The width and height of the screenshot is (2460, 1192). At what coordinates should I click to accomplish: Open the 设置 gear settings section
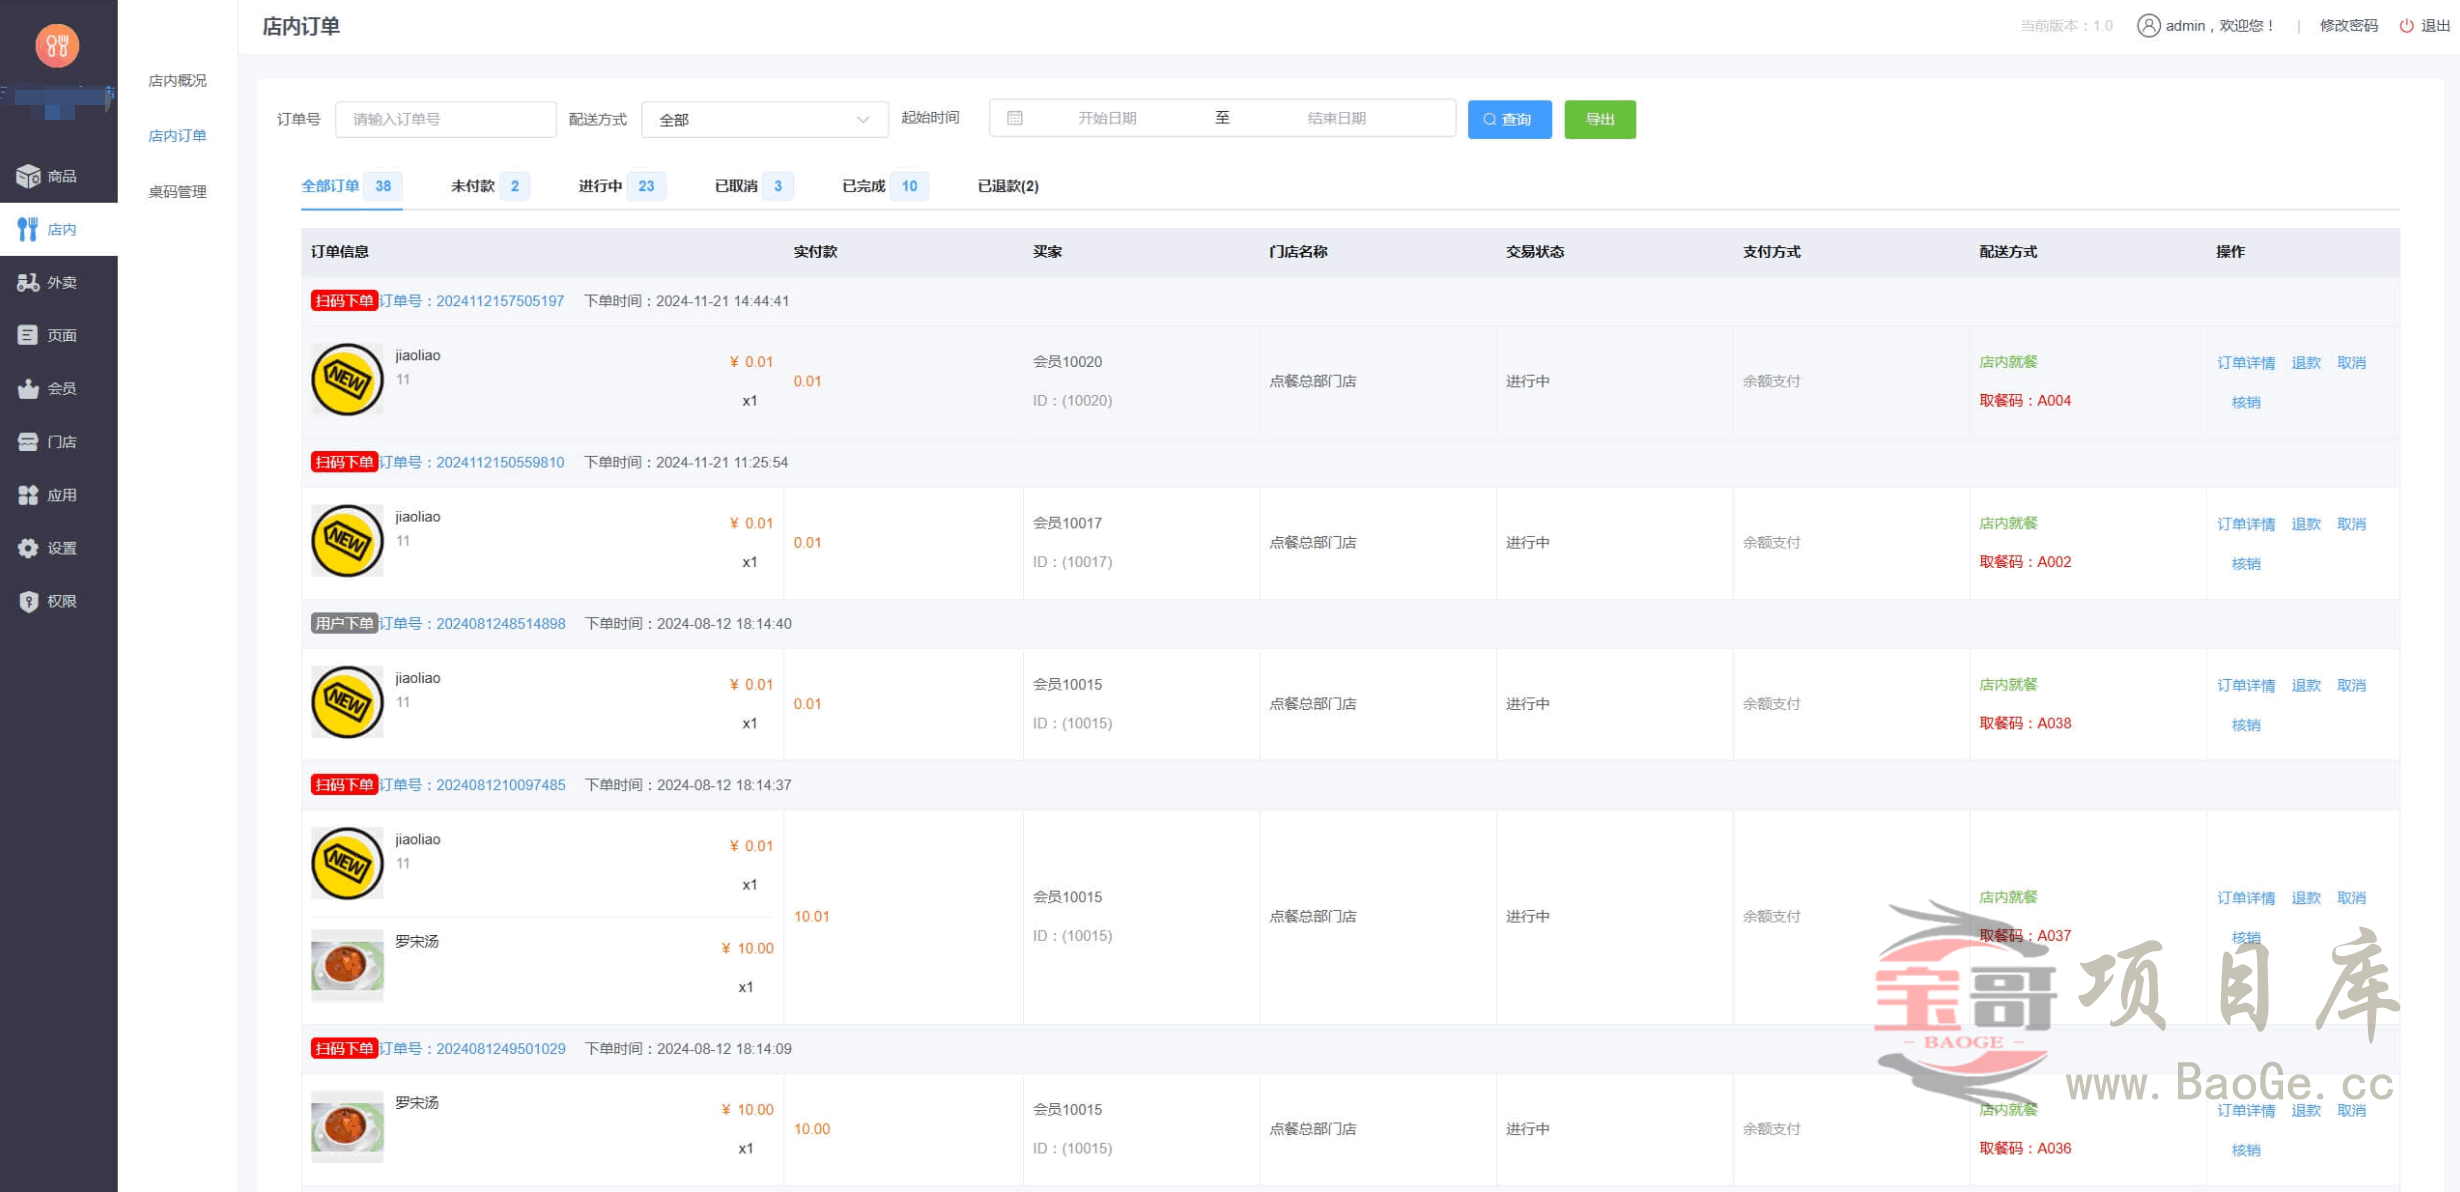(58, 547)
